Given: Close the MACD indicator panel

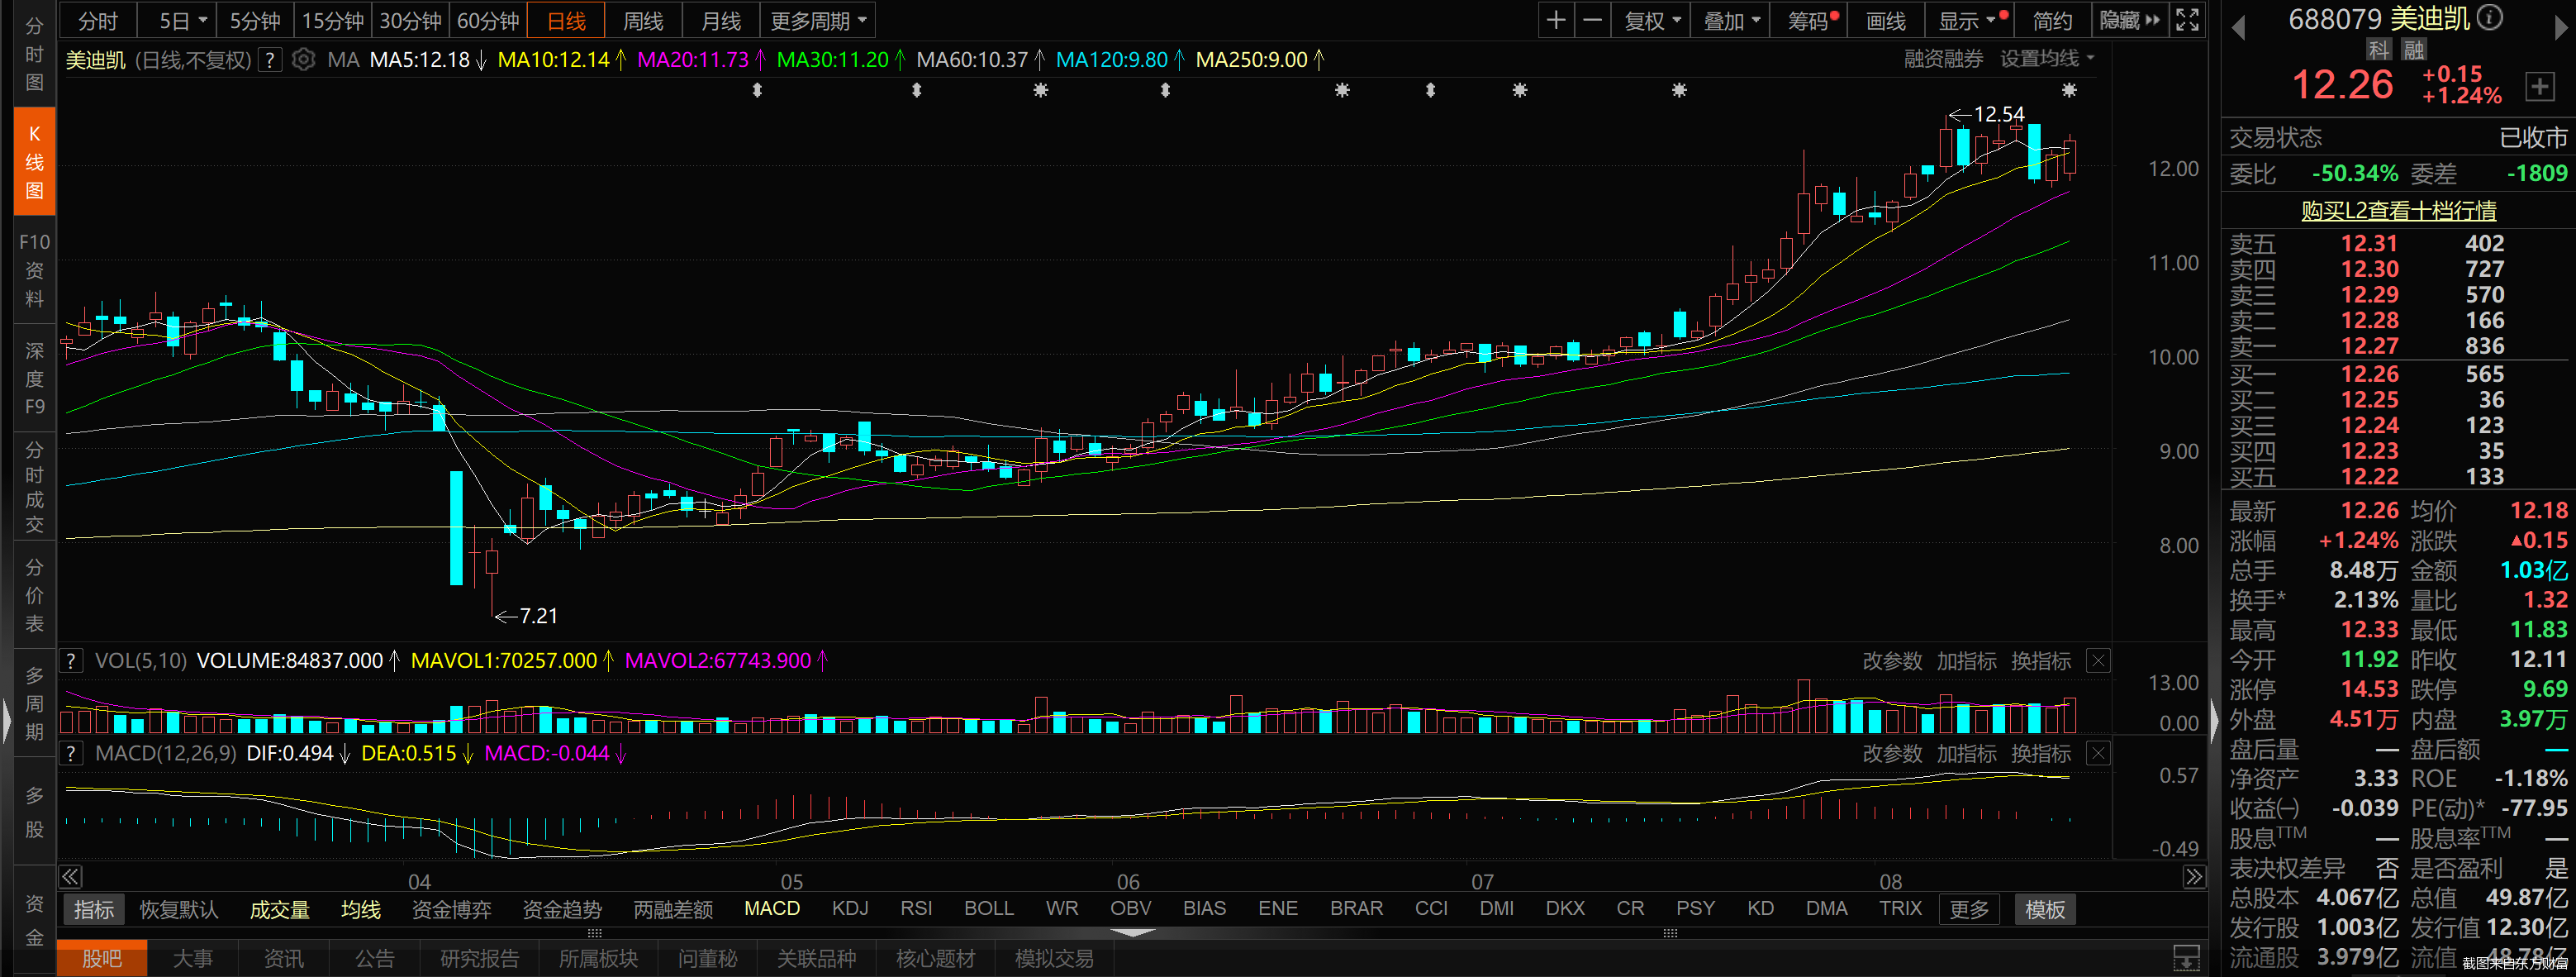Looking at the screenshot, I should point(2098,753).
